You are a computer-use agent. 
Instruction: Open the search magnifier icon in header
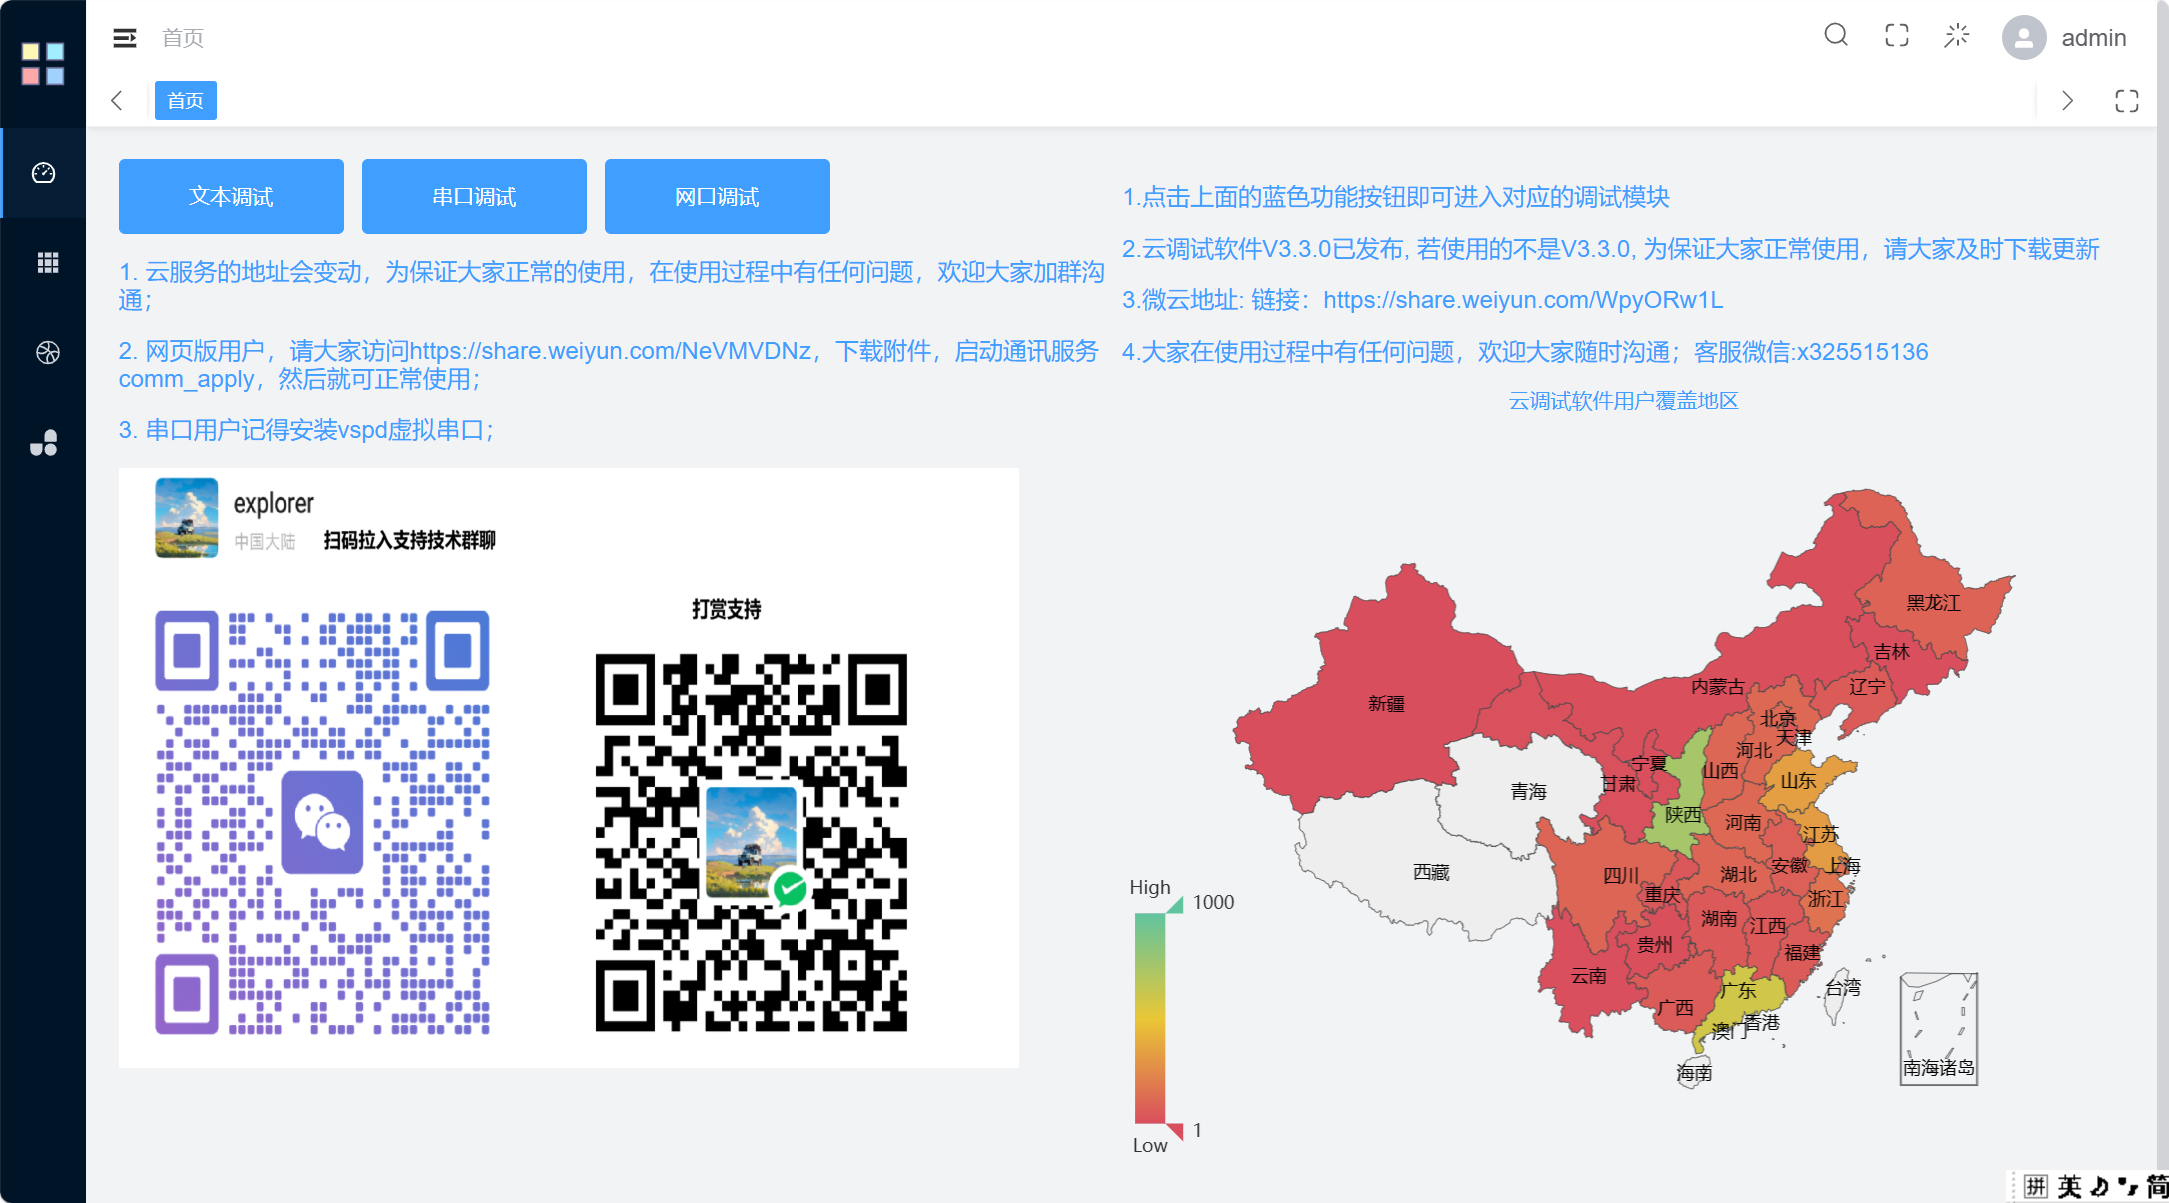coord(1836,36)
